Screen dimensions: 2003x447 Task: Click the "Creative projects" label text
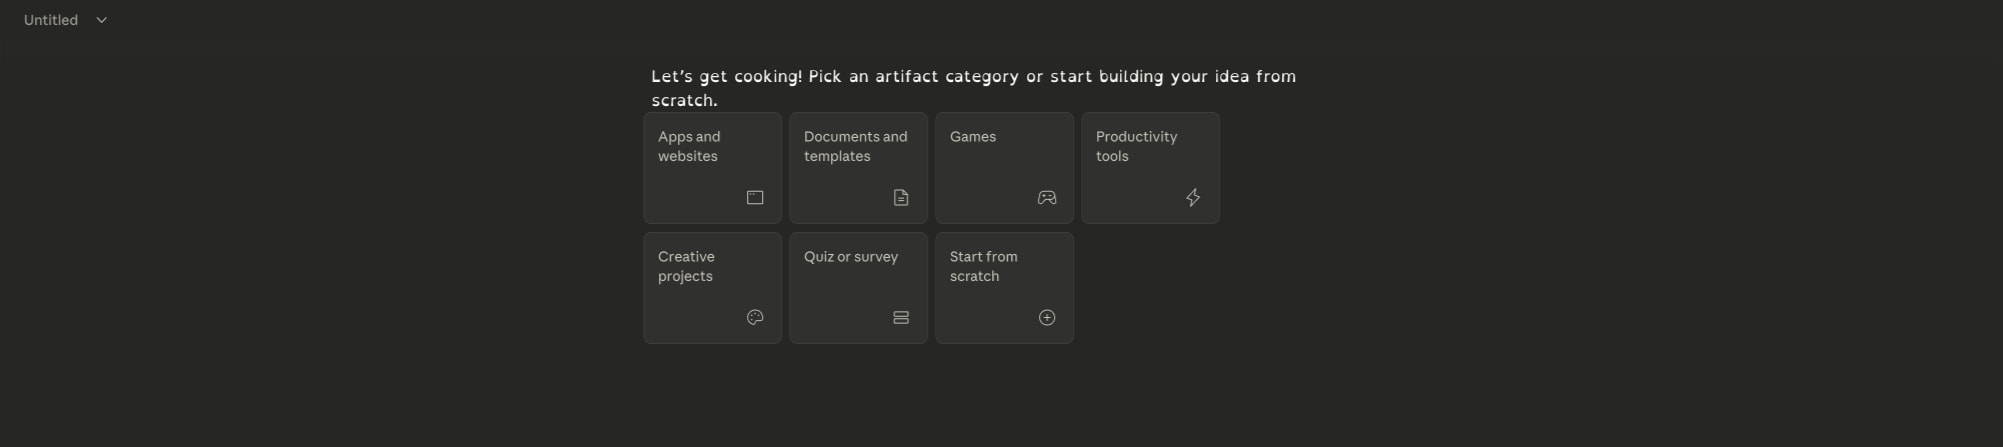point(687,266)
